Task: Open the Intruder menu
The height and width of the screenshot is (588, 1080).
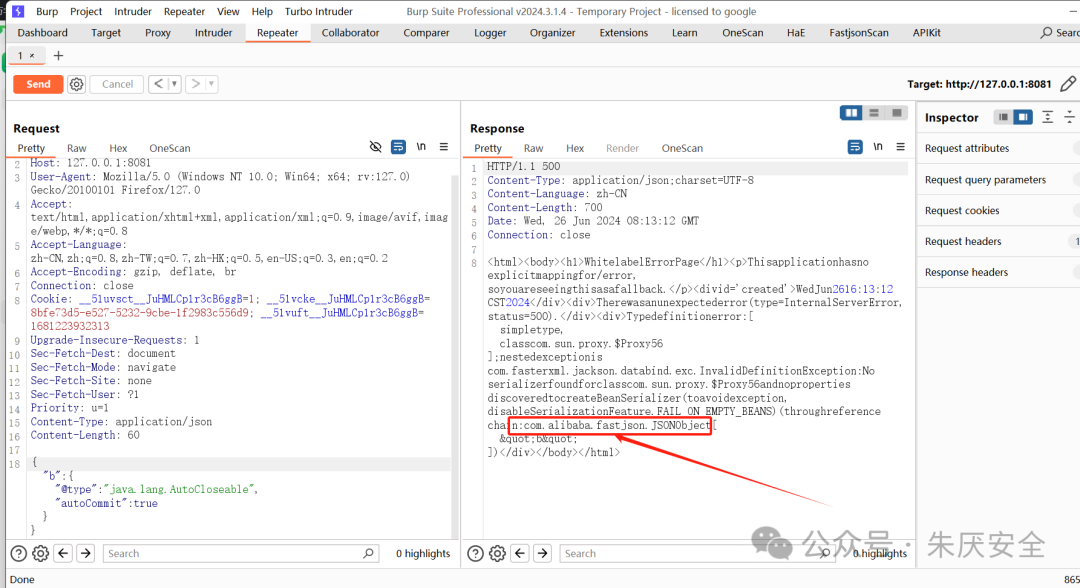Action: pyautogui.click(x=133, y=12)
